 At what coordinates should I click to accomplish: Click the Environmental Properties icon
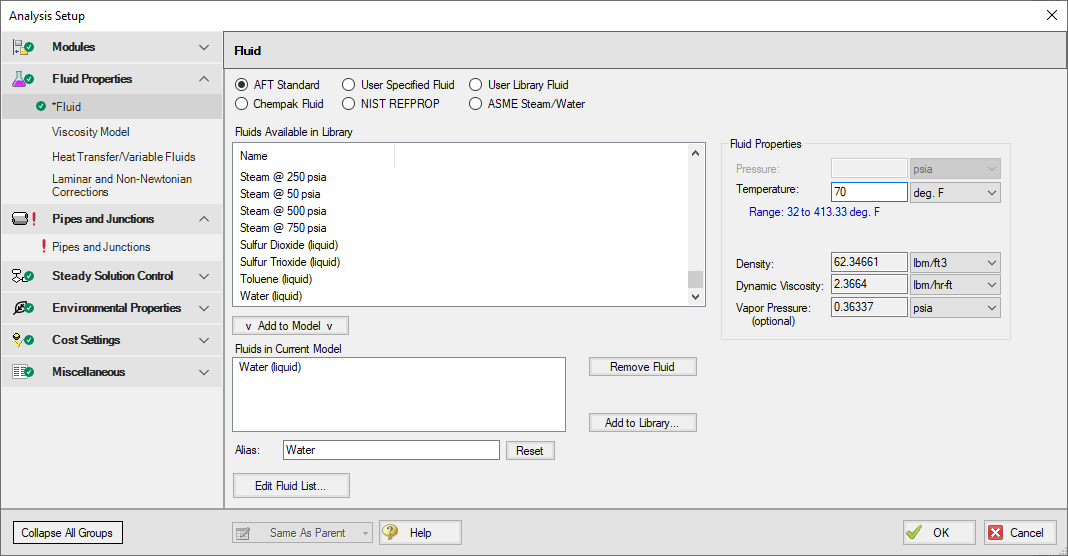(24, 308)
